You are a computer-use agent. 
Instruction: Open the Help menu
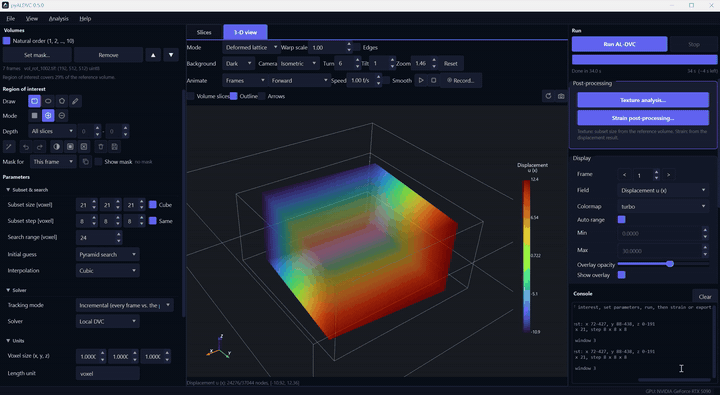85,18
